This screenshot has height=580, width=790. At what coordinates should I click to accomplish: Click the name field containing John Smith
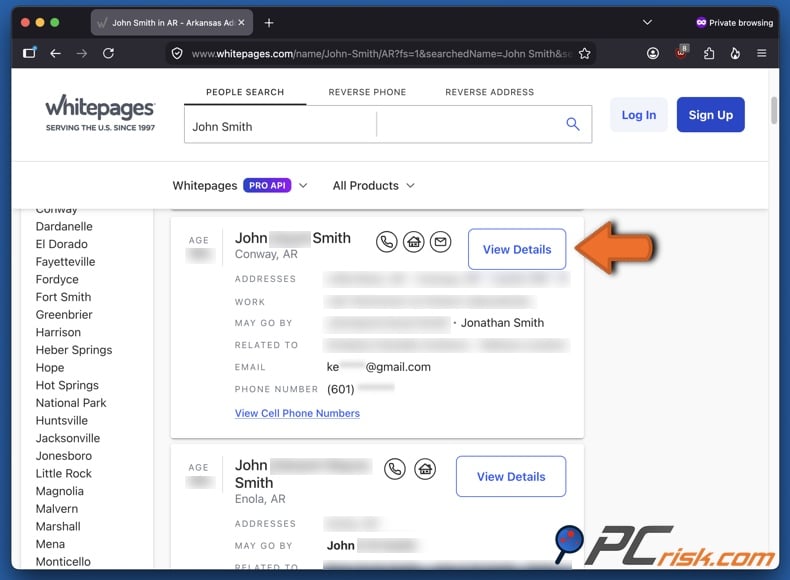coord(280,124)
